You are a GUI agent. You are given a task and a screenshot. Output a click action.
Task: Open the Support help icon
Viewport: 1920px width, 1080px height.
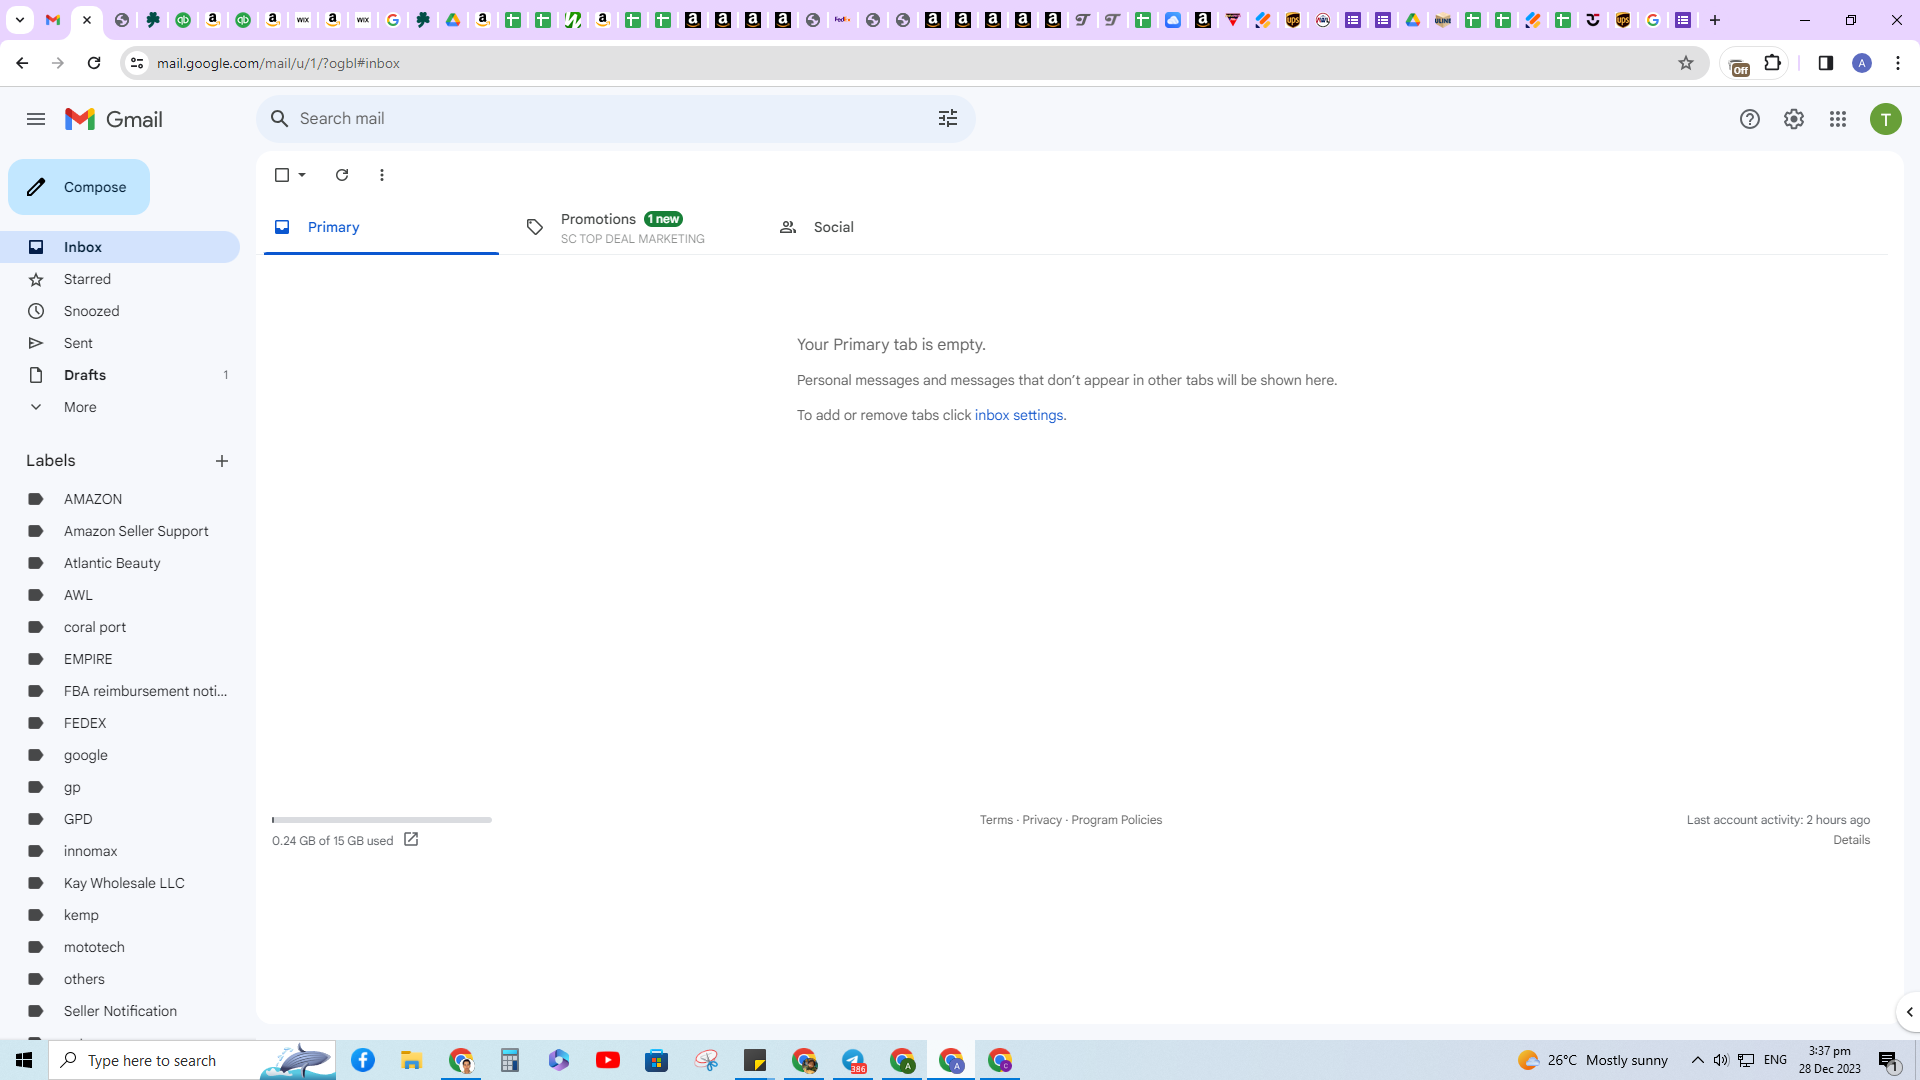pyautogui.click(x=1749, y=119)
